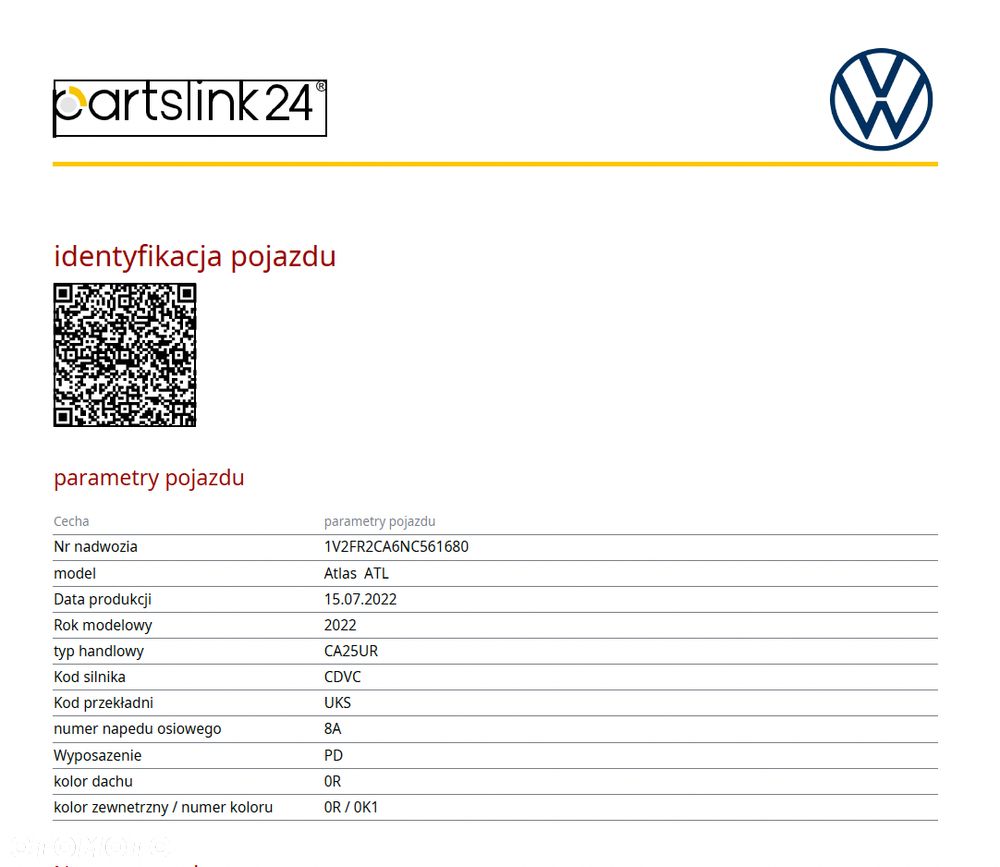Screen dimensions: 1000x867
Task: Select the 'Wyposazenie' label
Action: 98,755
